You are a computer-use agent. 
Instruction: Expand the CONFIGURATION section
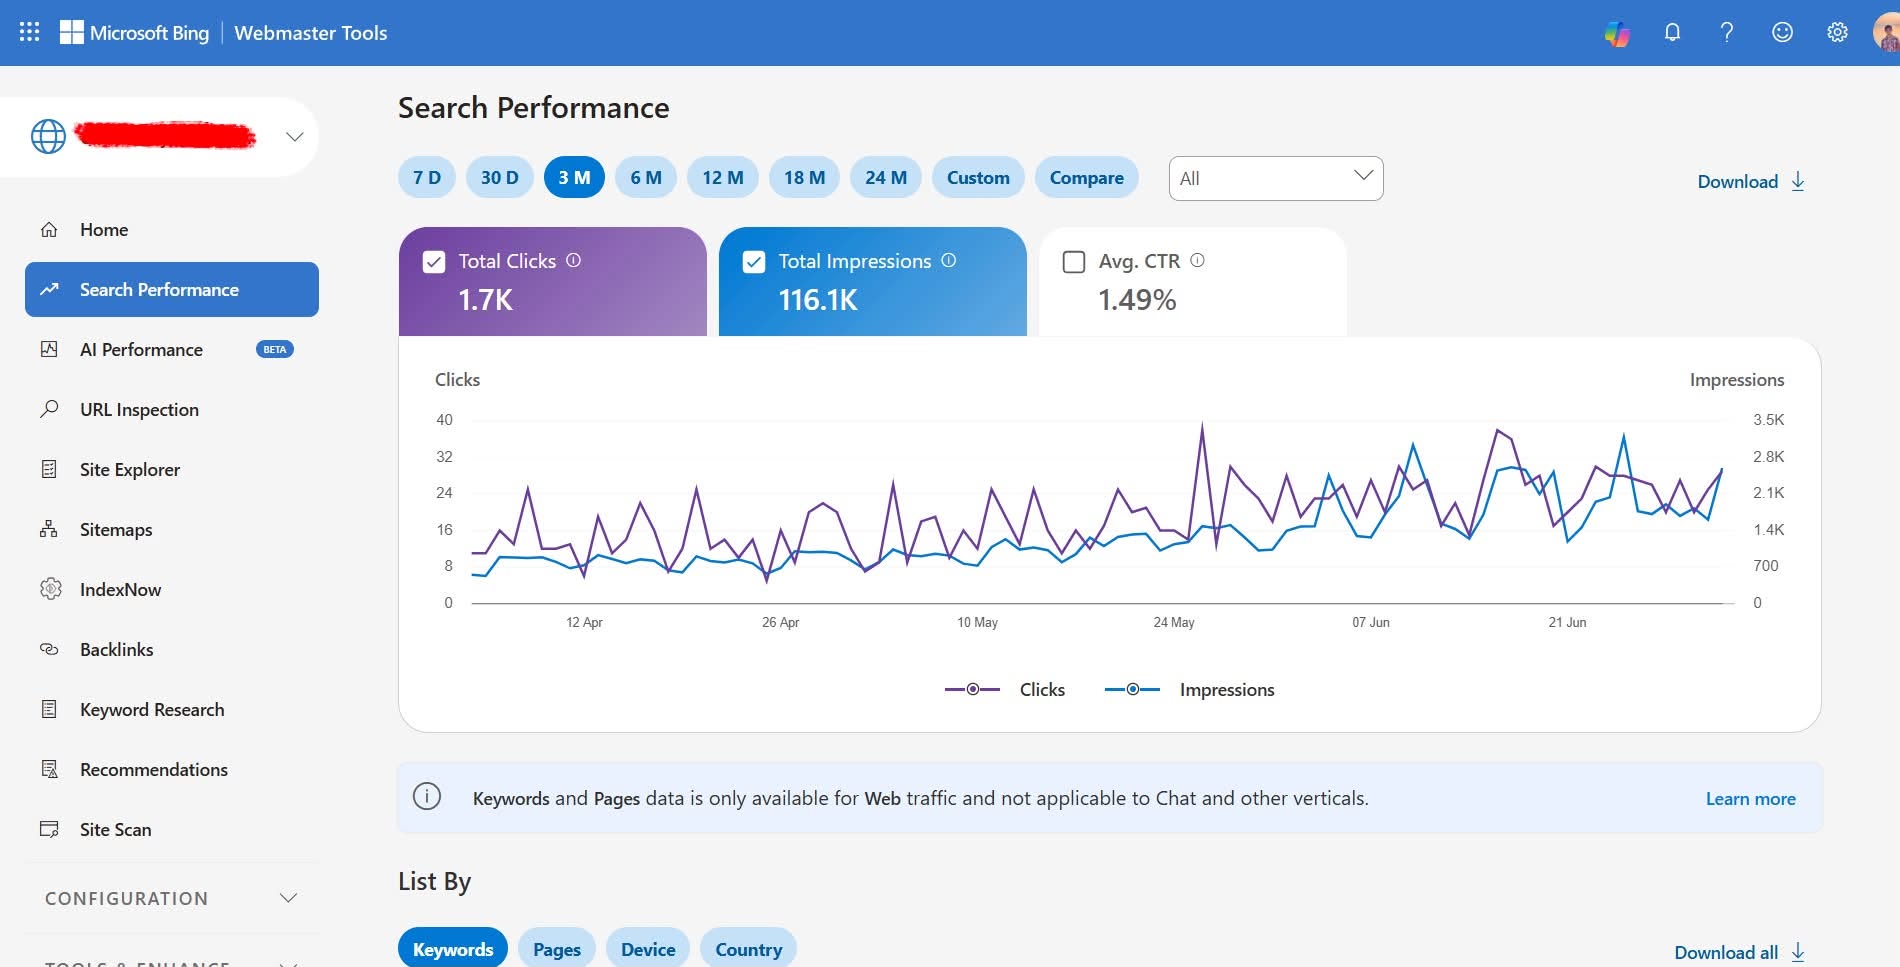click(x=172, y=898)
